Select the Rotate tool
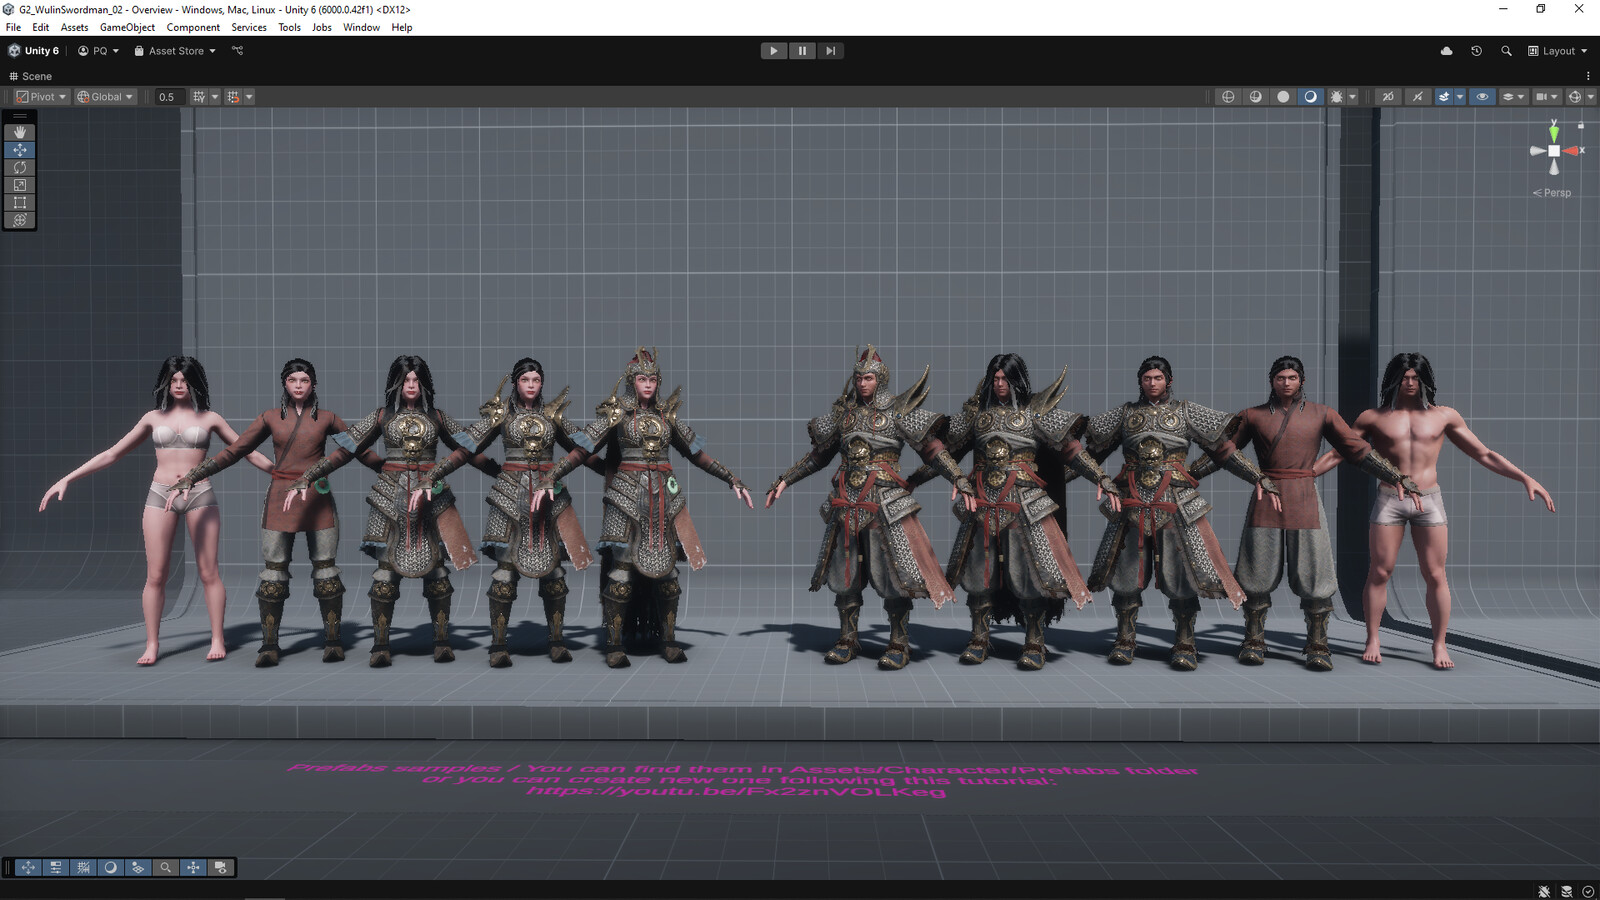The image size is (1600, 900). [20, 167]
